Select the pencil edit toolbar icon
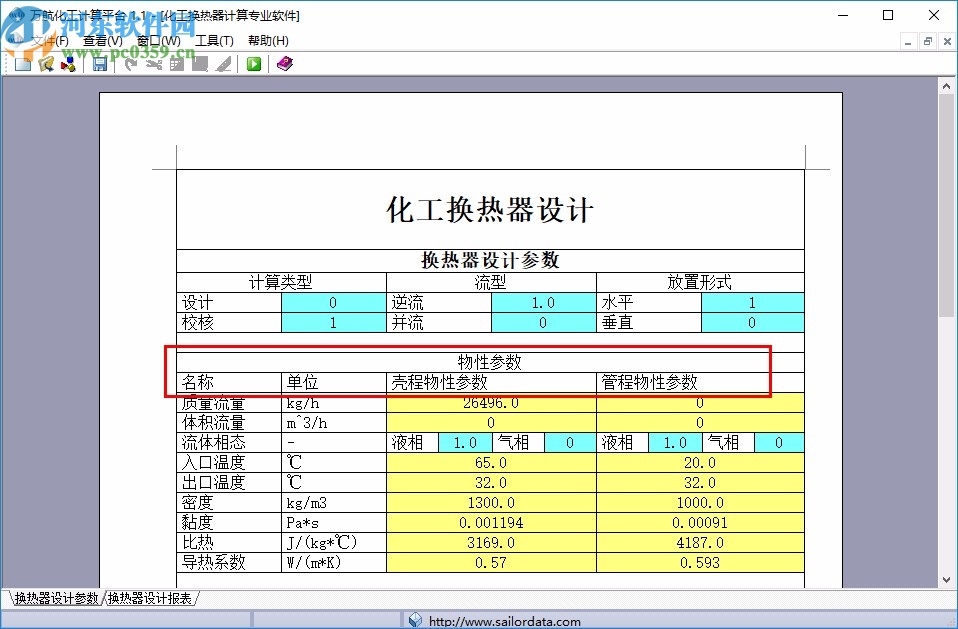 (x=224, y=63)
